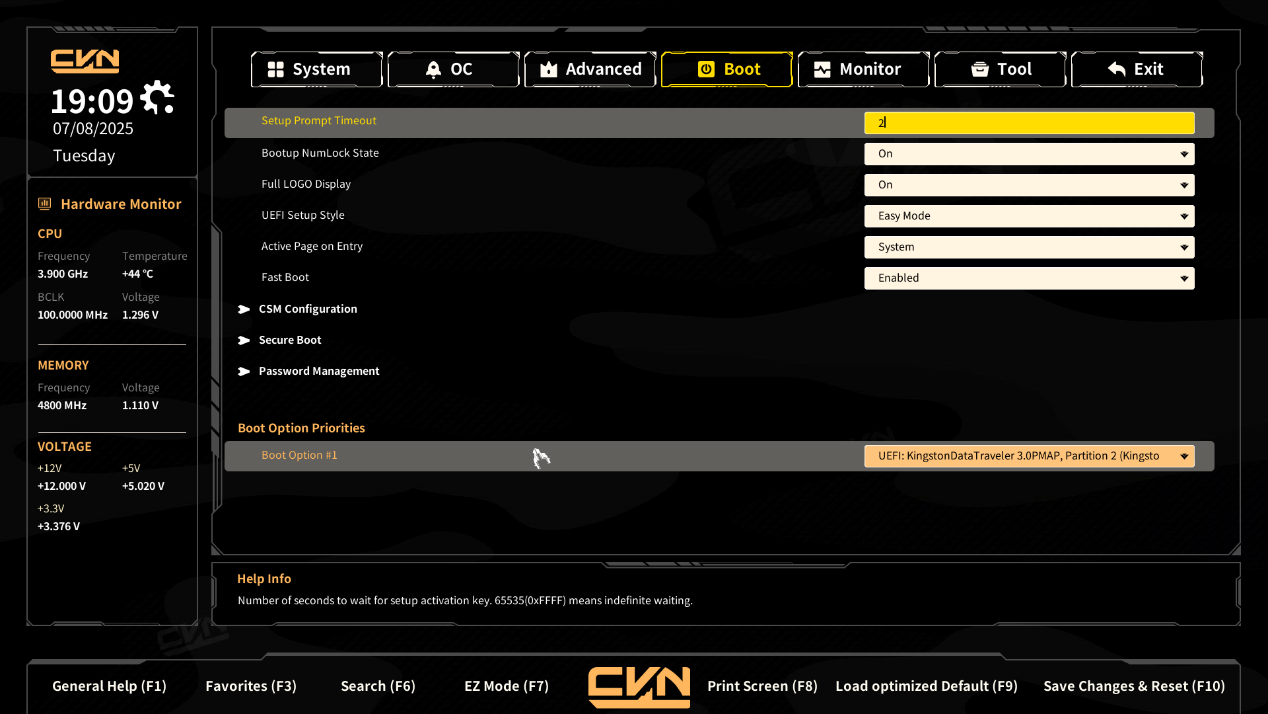The height and width of the screenshot is (714, 1268).
Task: Click CPU voltage value 1.296 V
Action: (140, 315)
